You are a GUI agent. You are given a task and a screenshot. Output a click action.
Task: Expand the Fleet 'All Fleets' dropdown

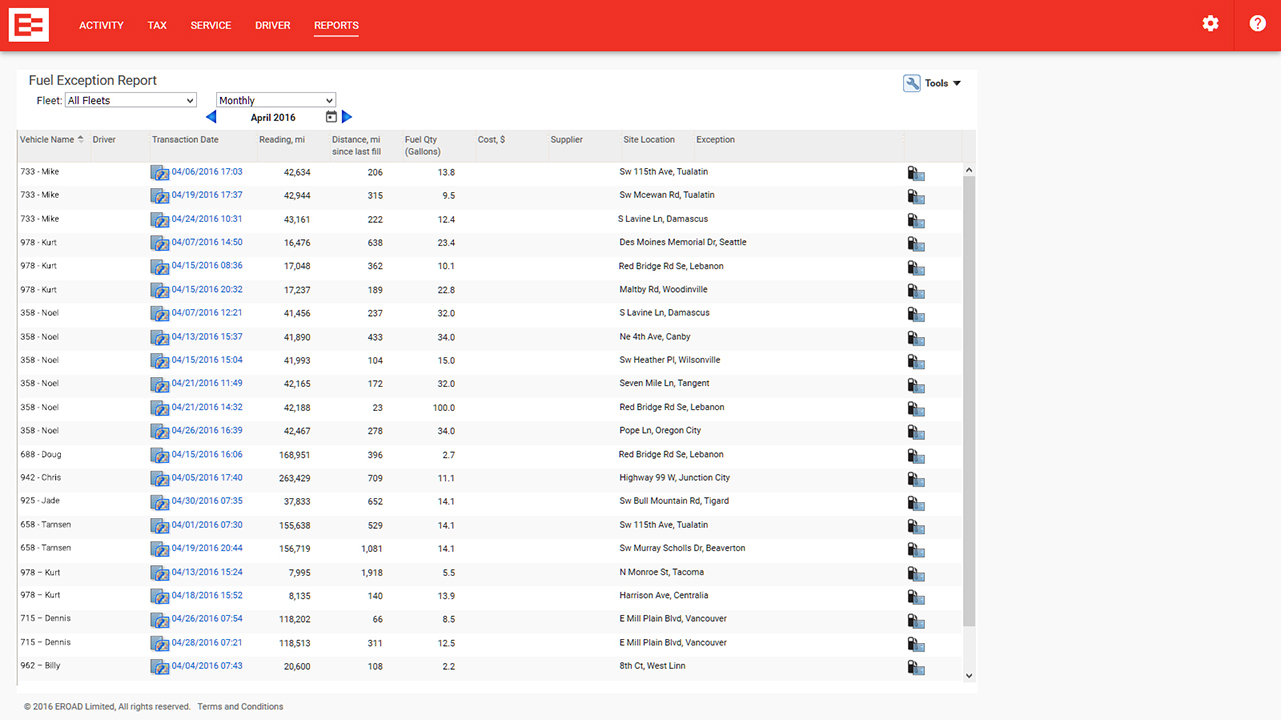click(131, 100)
